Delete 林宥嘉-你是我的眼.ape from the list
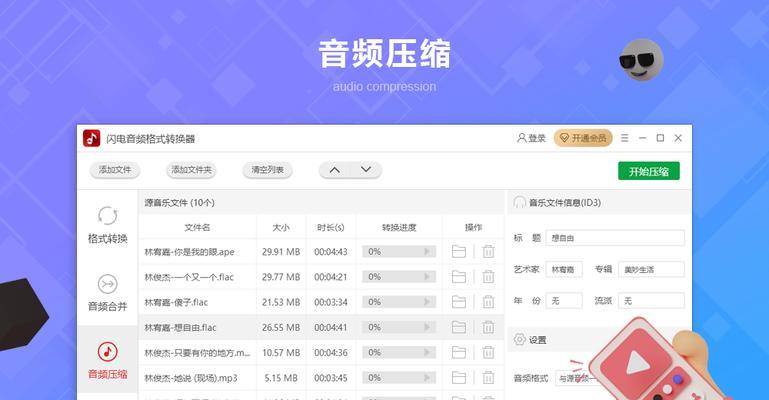Screen dimensions: 769x400 [488, 252]
